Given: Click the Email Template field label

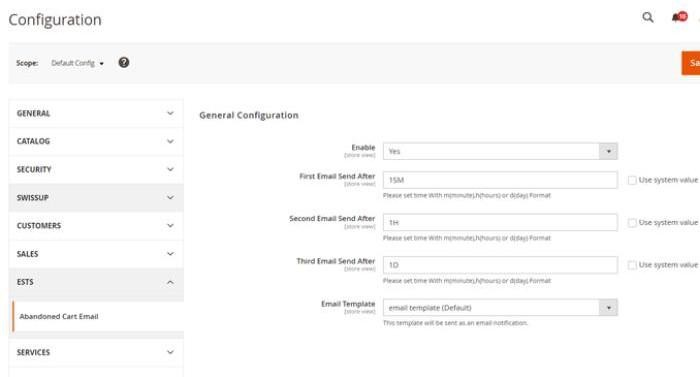Looking at the screenshot, I should pos(348,304).
